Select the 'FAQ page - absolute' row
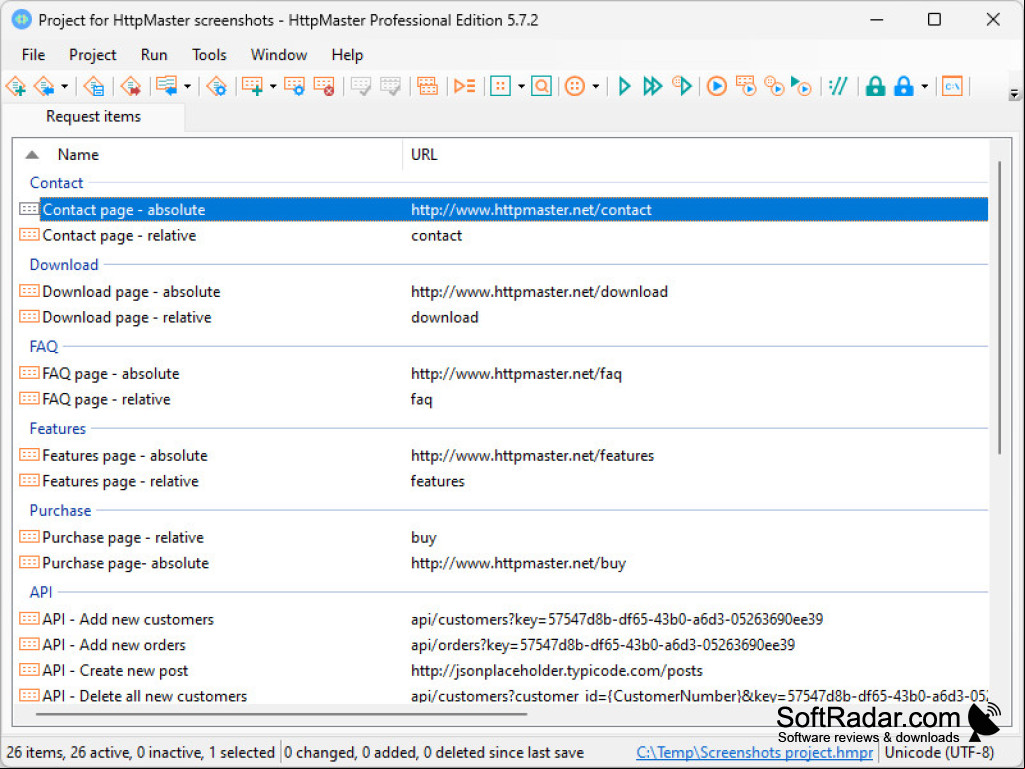 [x=503, y=373]
